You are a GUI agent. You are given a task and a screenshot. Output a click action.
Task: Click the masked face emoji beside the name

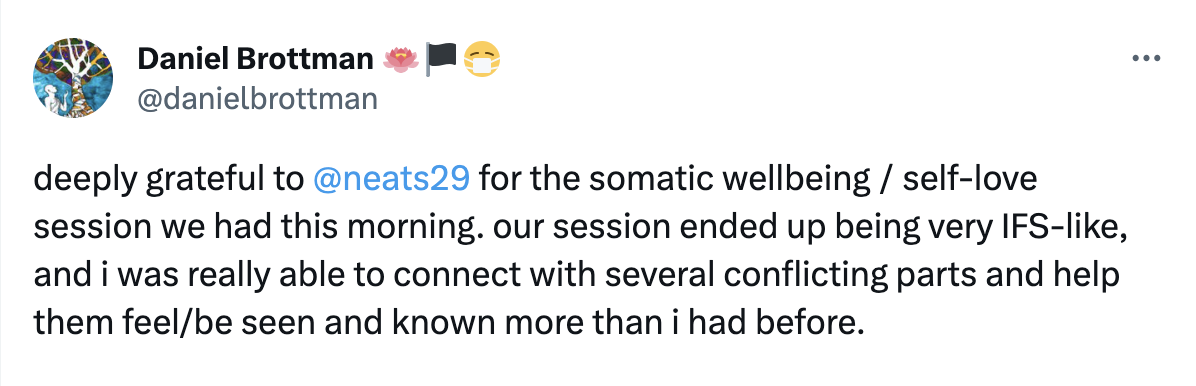pos(482,59)
